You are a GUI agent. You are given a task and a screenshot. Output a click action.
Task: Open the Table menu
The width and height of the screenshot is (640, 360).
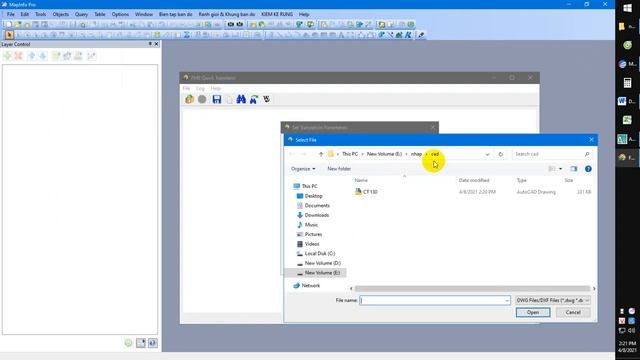point(100,14)
